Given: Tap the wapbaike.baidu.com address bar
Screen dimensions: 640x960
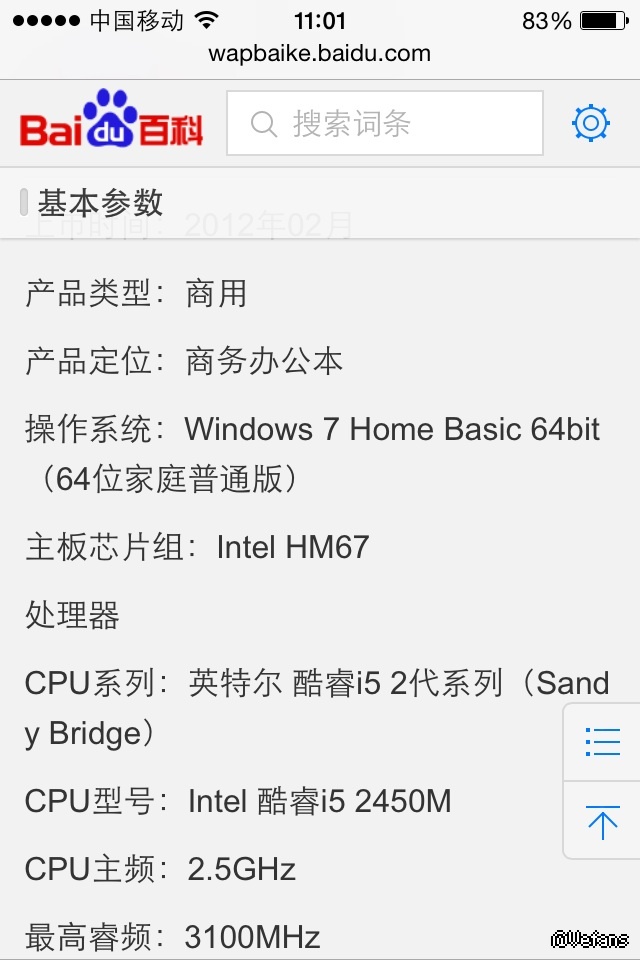Looking at the screenshot, I should click(320, 53).
